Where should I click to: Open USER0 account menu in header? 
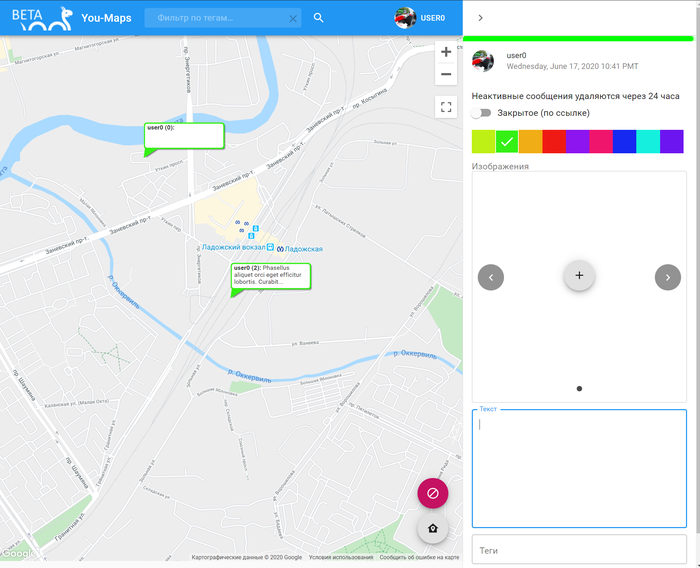coord(419,18)
